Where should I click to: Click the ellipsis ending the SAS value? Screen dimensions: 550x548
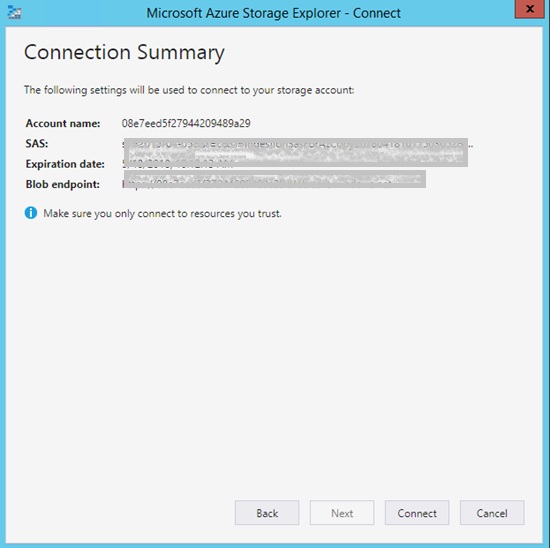pyautogui.click(x=471, y=145)
